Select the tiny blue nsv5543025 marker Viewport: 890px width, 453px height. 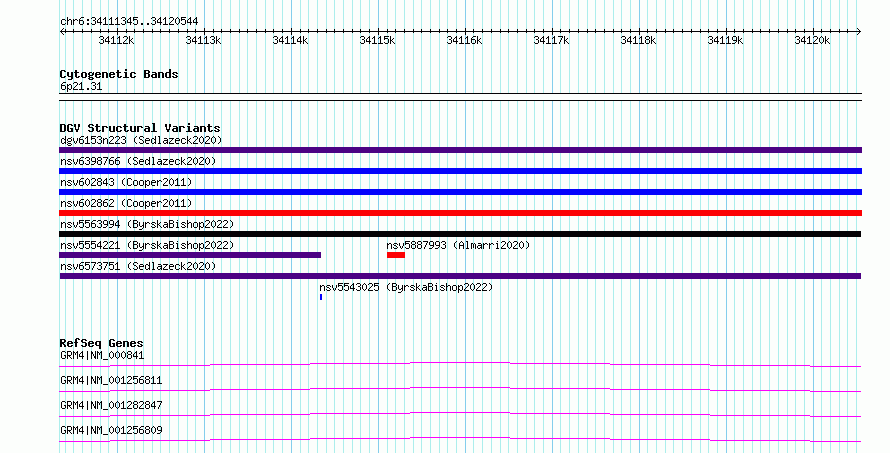tap(321, 297)
